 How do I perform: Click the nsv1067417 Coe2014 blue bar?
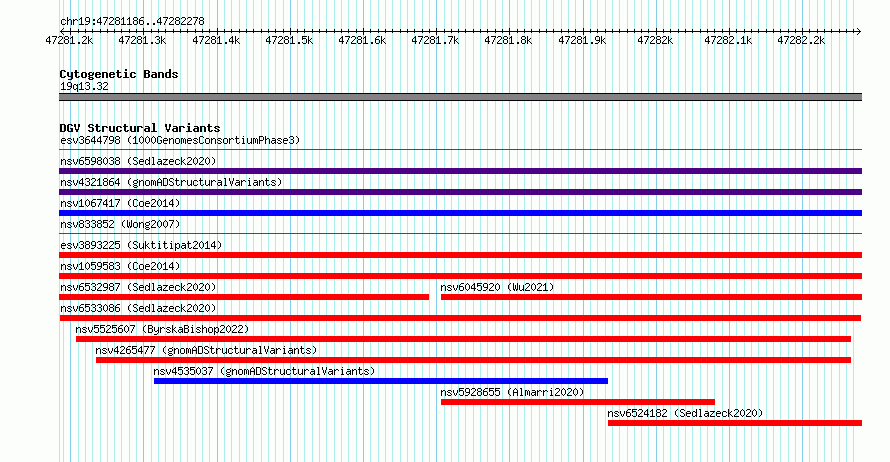point(460,213)
